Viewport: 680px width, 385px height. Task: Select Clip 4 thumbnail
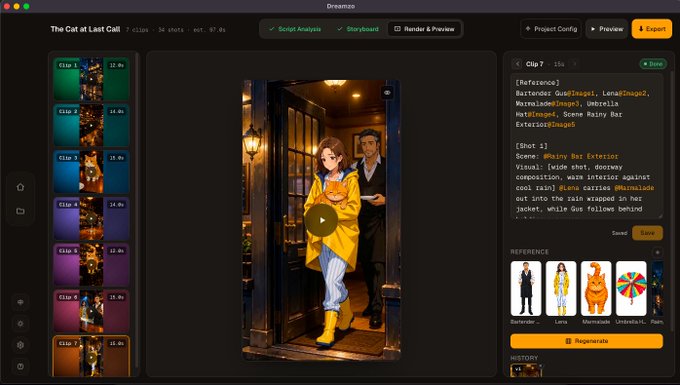(92, 219)
